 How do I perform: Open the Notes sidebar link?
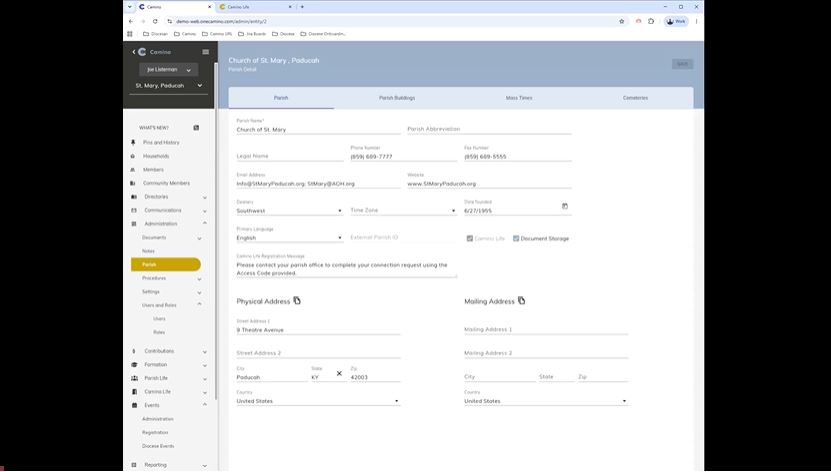[148, 251]
